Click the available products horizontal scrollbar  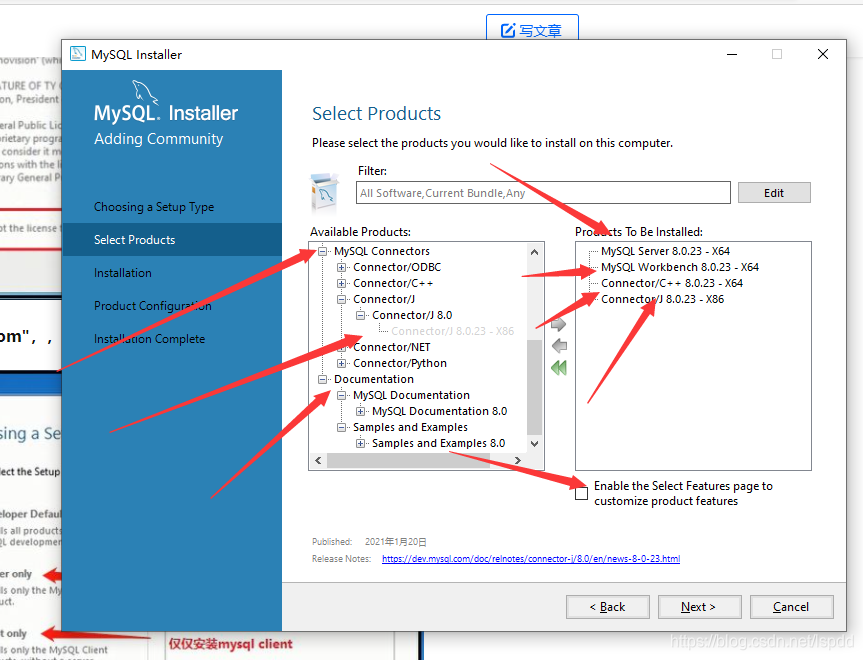408,460
